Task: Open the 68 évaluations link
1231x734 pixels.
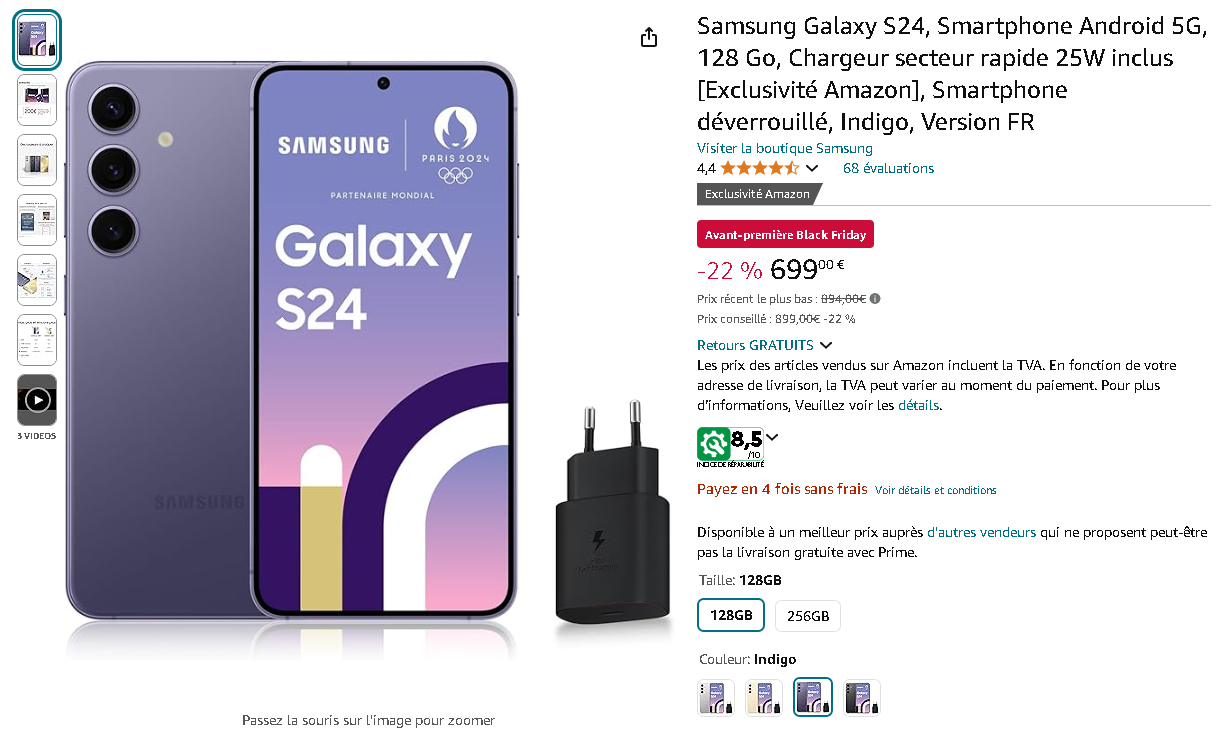Action: coord(889,168)
